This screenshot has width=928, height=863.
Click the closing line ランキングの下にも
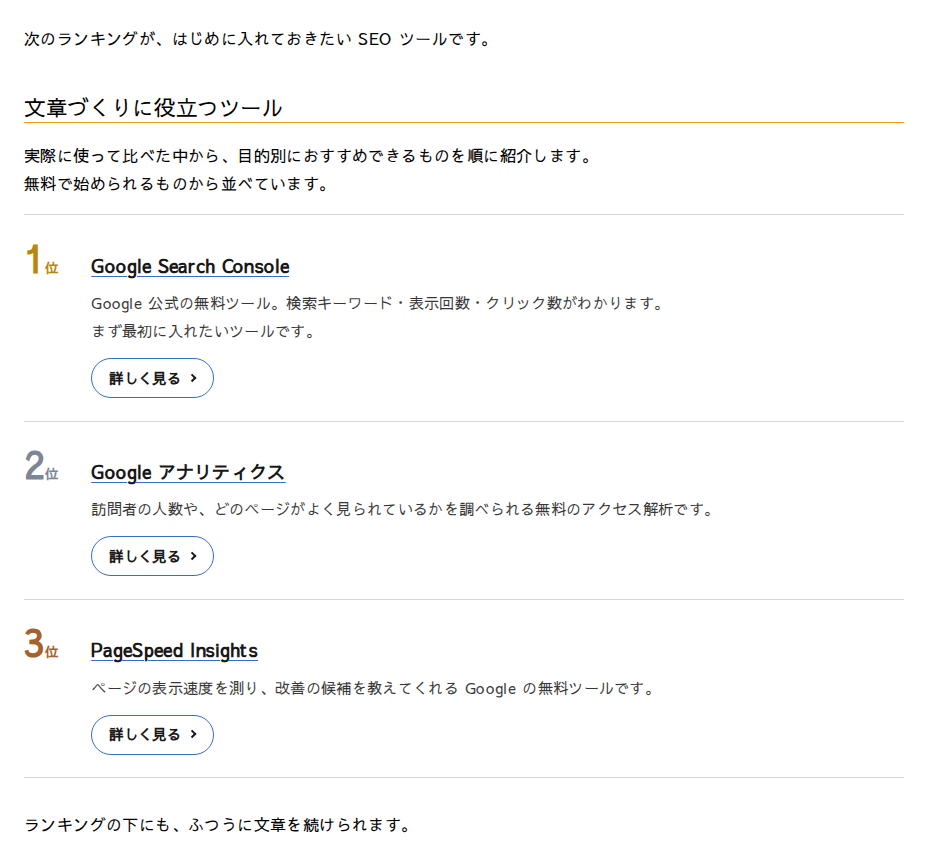pos(218,825)
